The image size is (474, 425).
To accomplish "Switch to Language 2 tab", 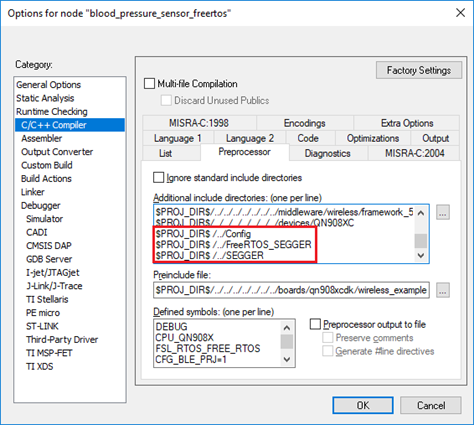I will pos(250,138).
